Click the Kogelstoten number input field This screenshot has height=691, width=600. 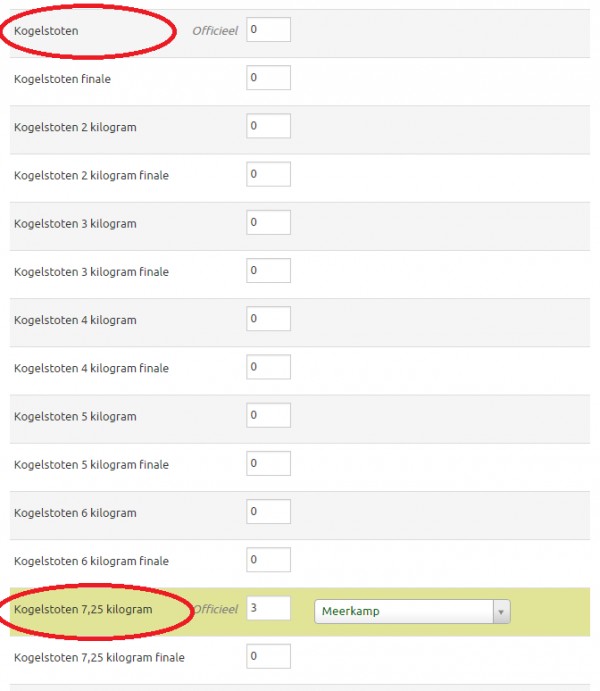(268, 30)
